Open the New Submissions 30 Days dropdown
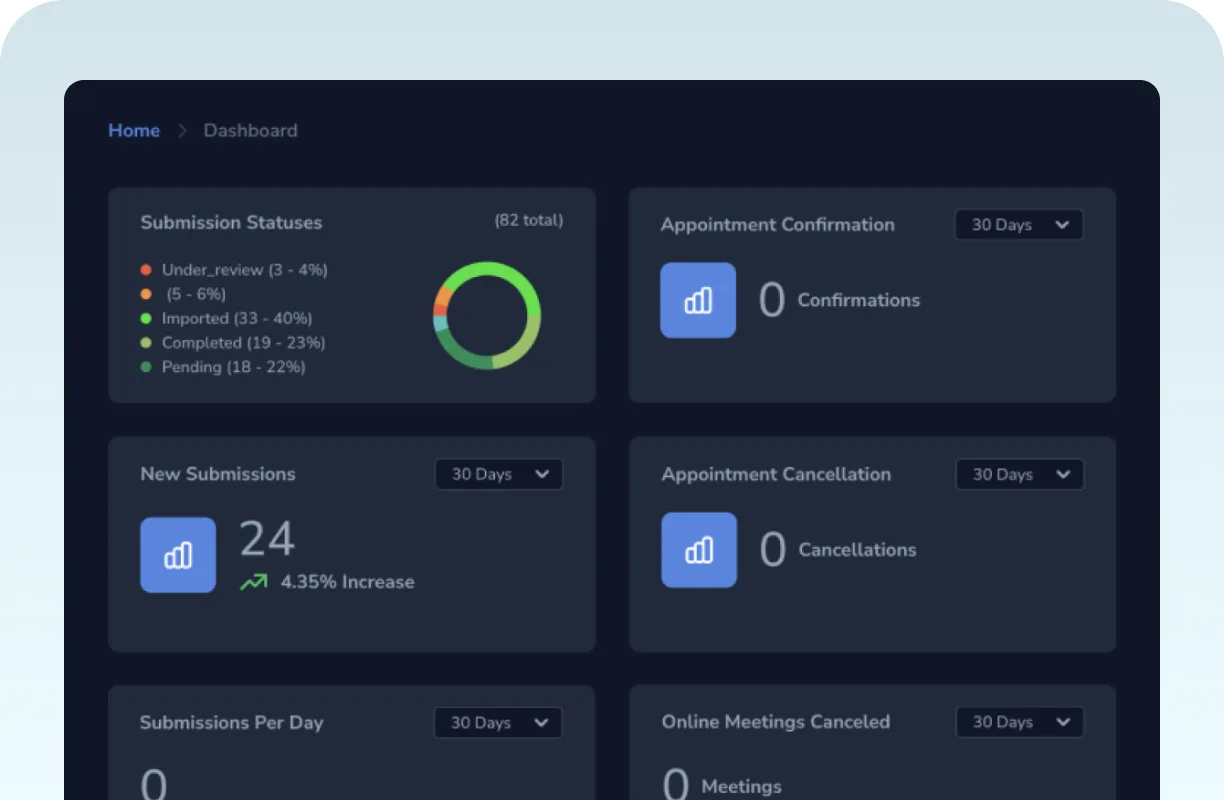1224x800 pixels. click(x=499, y=474)
